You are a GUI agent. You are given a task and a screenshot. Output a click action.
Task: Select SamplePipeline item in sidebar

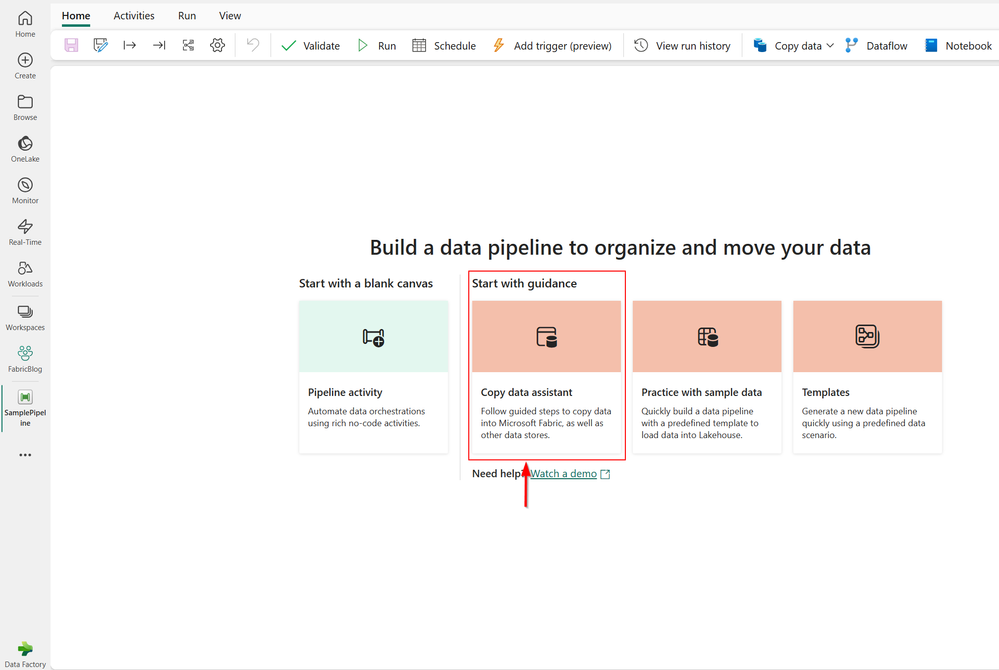pyautogui.click(x=25, y=408)
